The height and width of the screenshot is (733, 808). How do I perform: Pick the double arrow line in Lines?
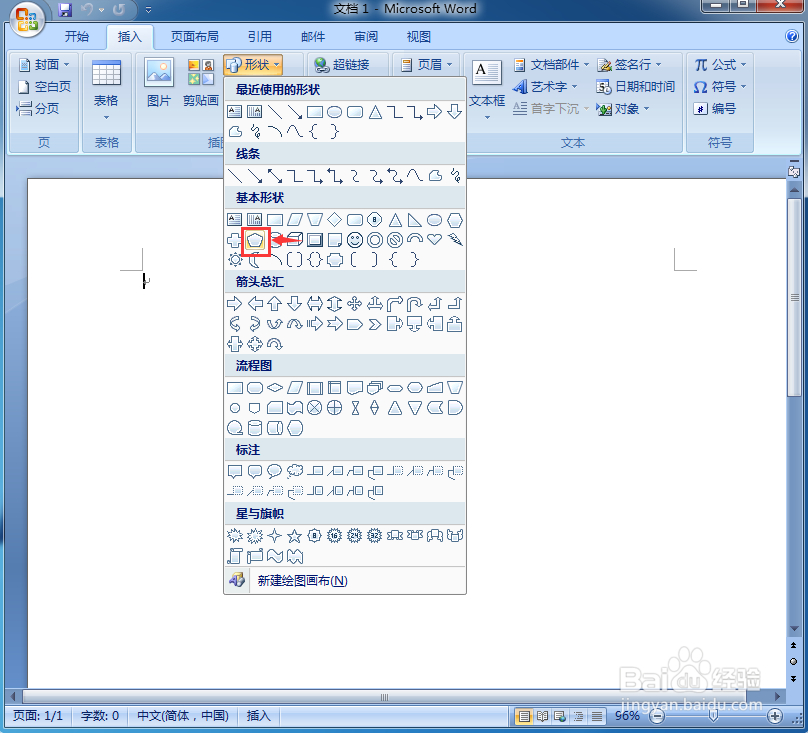click(x=275, y=176)
